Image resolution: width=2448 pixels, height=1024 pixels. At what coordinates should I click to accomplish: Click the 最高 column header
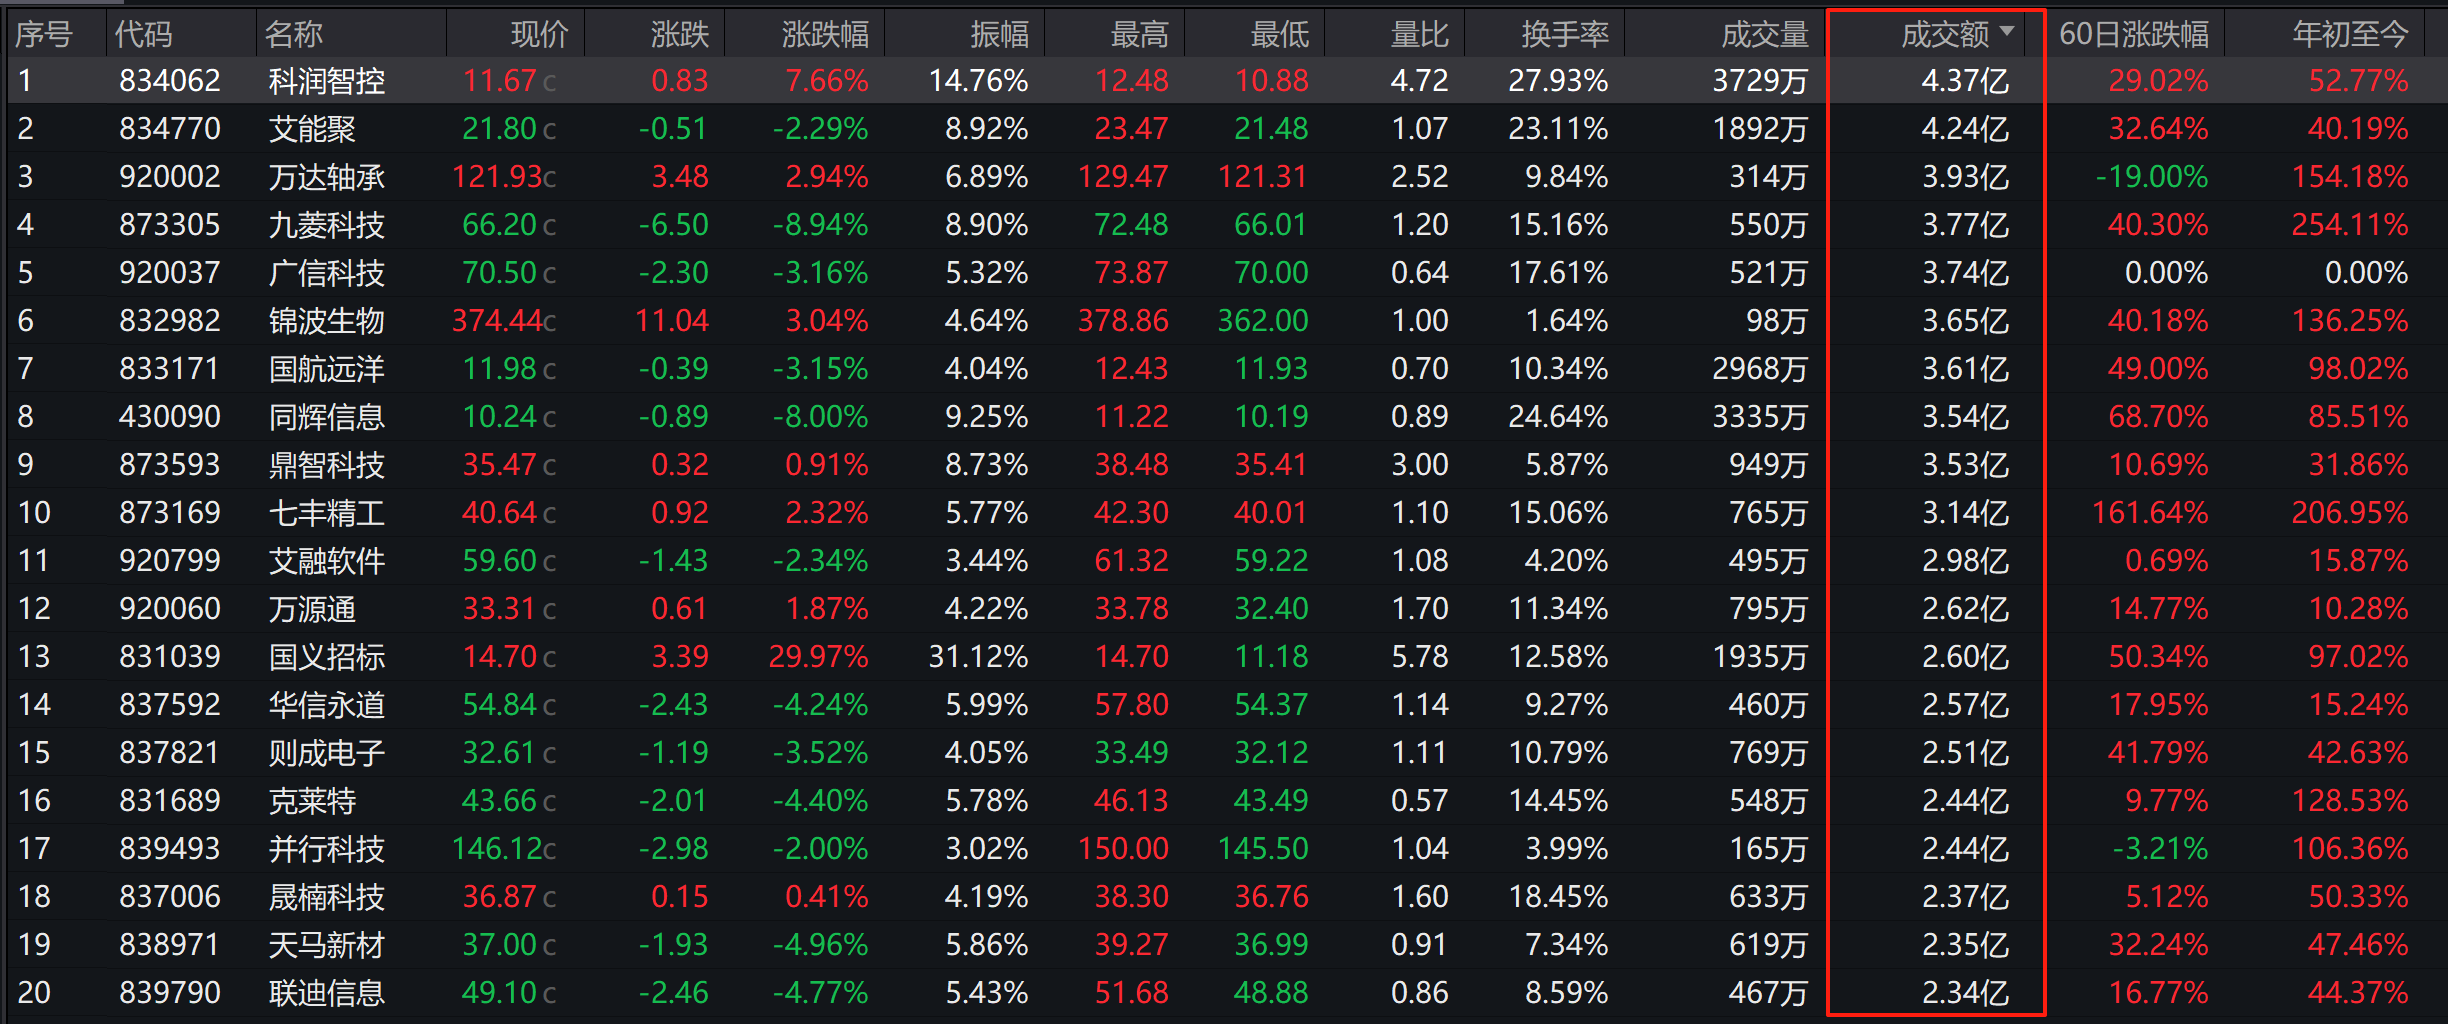[x=1139, y=34]
